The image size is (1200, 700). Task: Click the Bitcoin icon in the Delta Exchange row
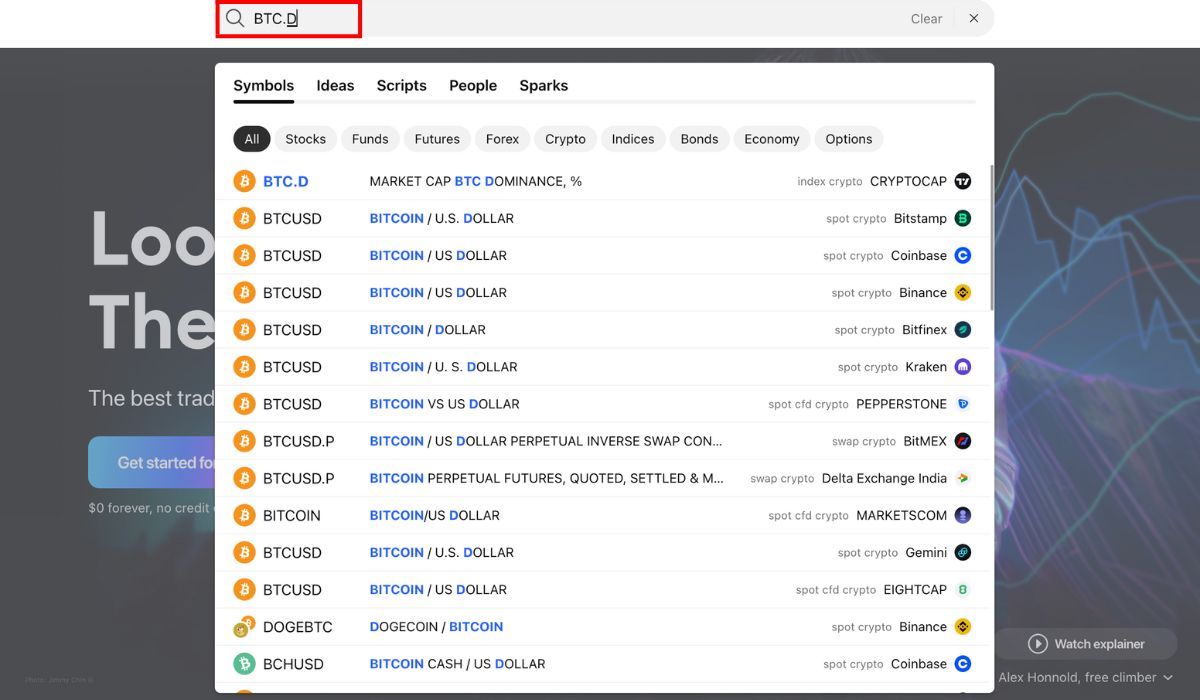(x=244, y=478)
